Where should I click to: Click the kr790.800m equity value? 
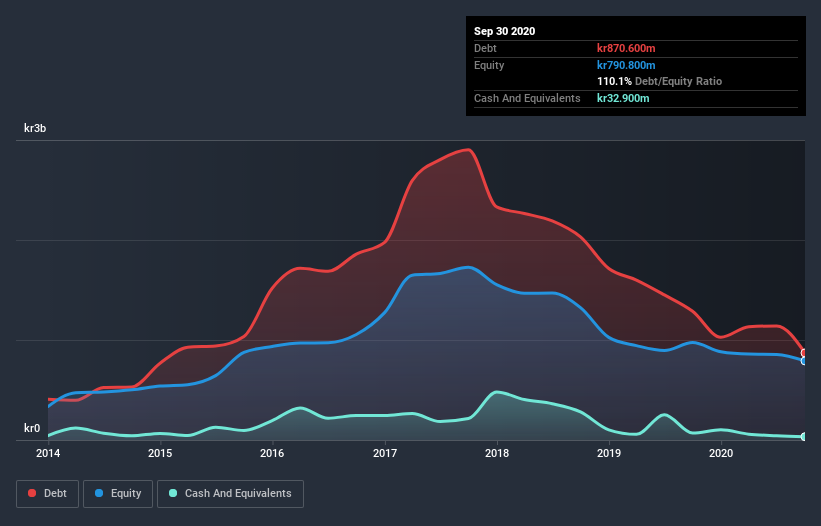pyautogui.click(x=626, y=65)
